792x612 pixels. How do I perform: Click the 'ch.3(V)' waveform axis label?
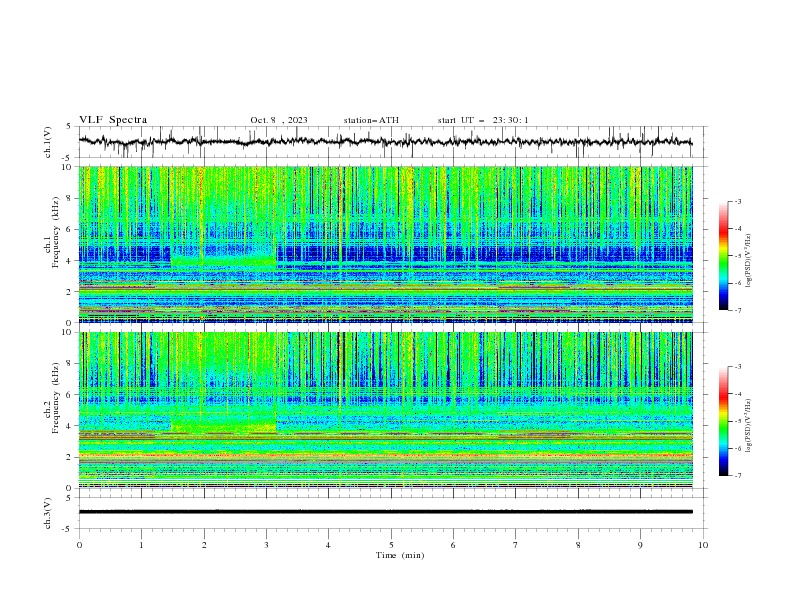48,513
